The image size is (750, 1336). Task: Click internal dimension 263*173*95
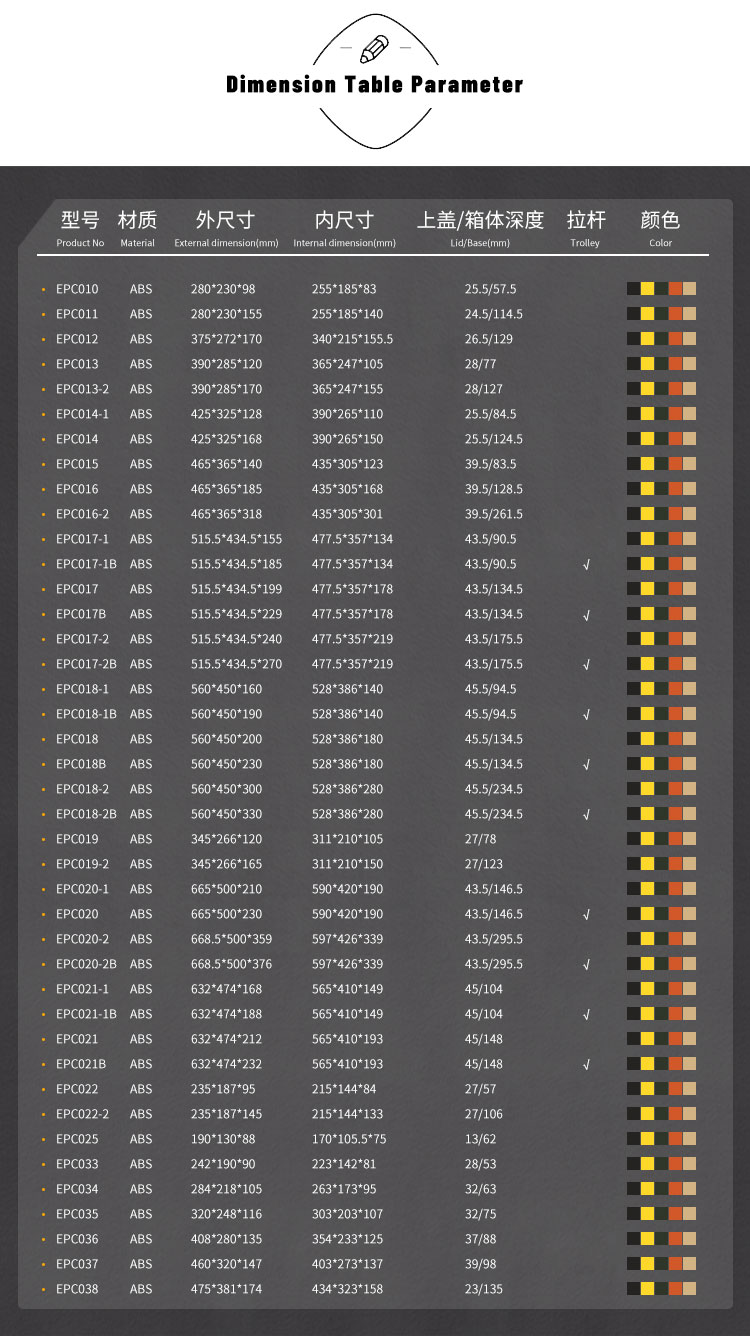[344, 1189]
